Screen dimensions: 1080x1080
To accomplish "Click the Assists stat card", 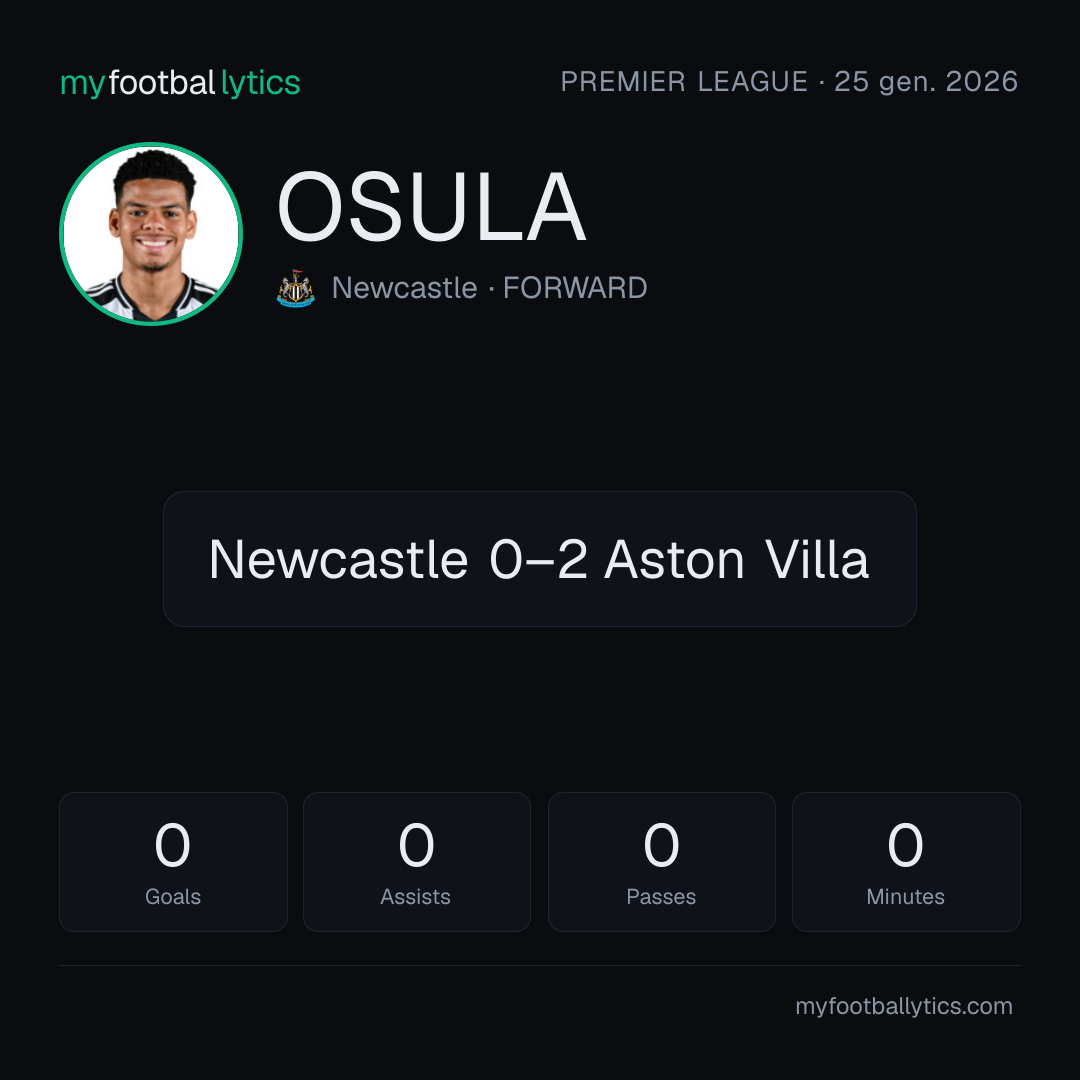I will tap(417, 862).
